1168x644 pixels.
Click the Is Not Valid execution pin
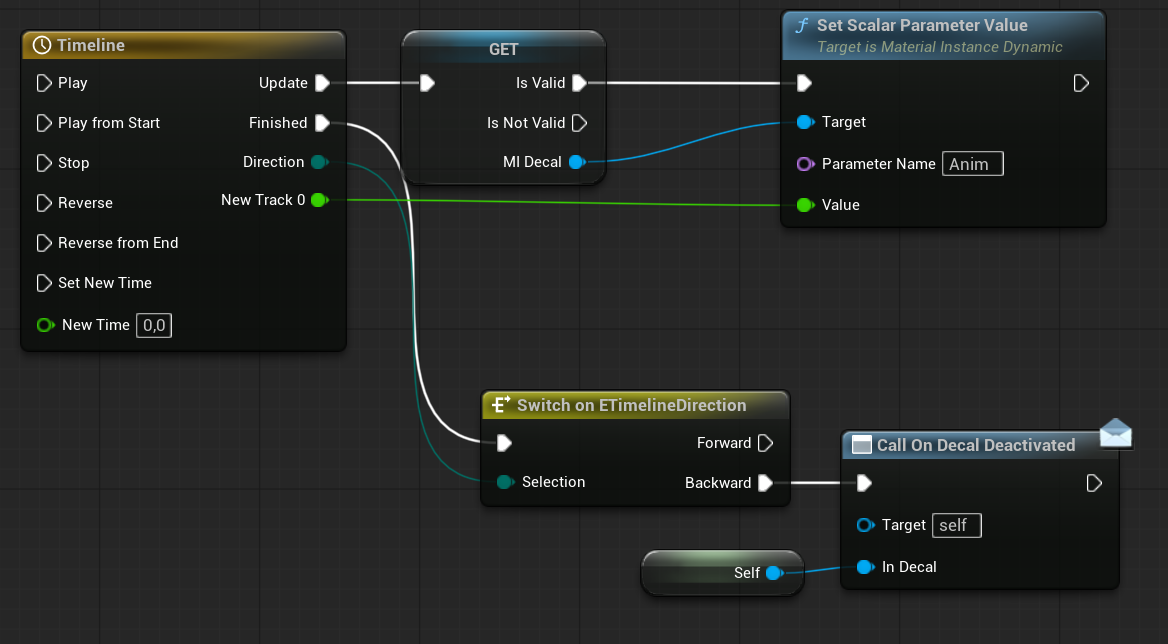click(x=579, y=123)
